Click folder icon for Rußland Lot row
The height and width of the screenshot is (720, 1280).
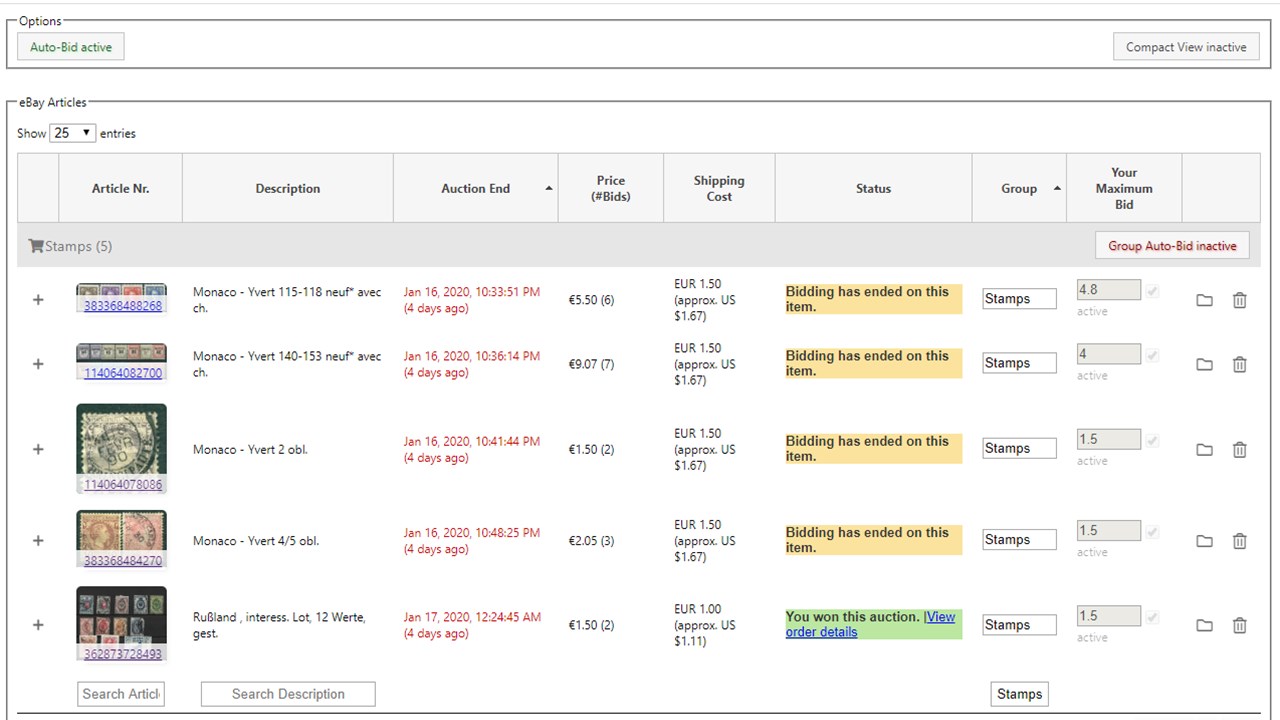1204,626
